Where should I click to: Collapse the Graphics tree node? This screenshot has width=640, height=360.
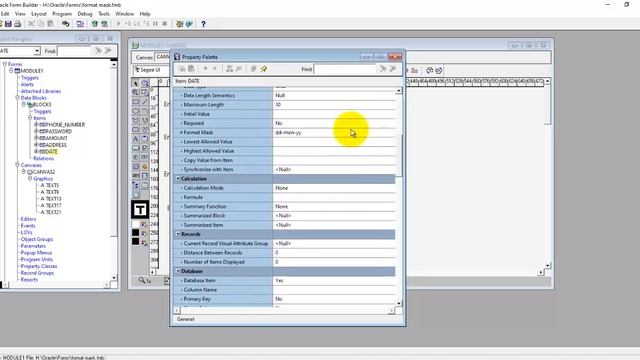[30, 178]
